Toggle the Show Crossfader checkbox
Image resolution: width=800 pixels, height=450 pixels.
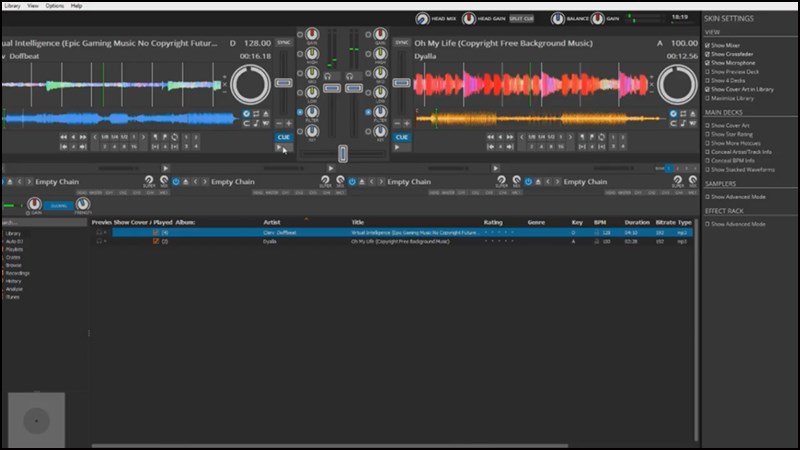click(708, 54)
